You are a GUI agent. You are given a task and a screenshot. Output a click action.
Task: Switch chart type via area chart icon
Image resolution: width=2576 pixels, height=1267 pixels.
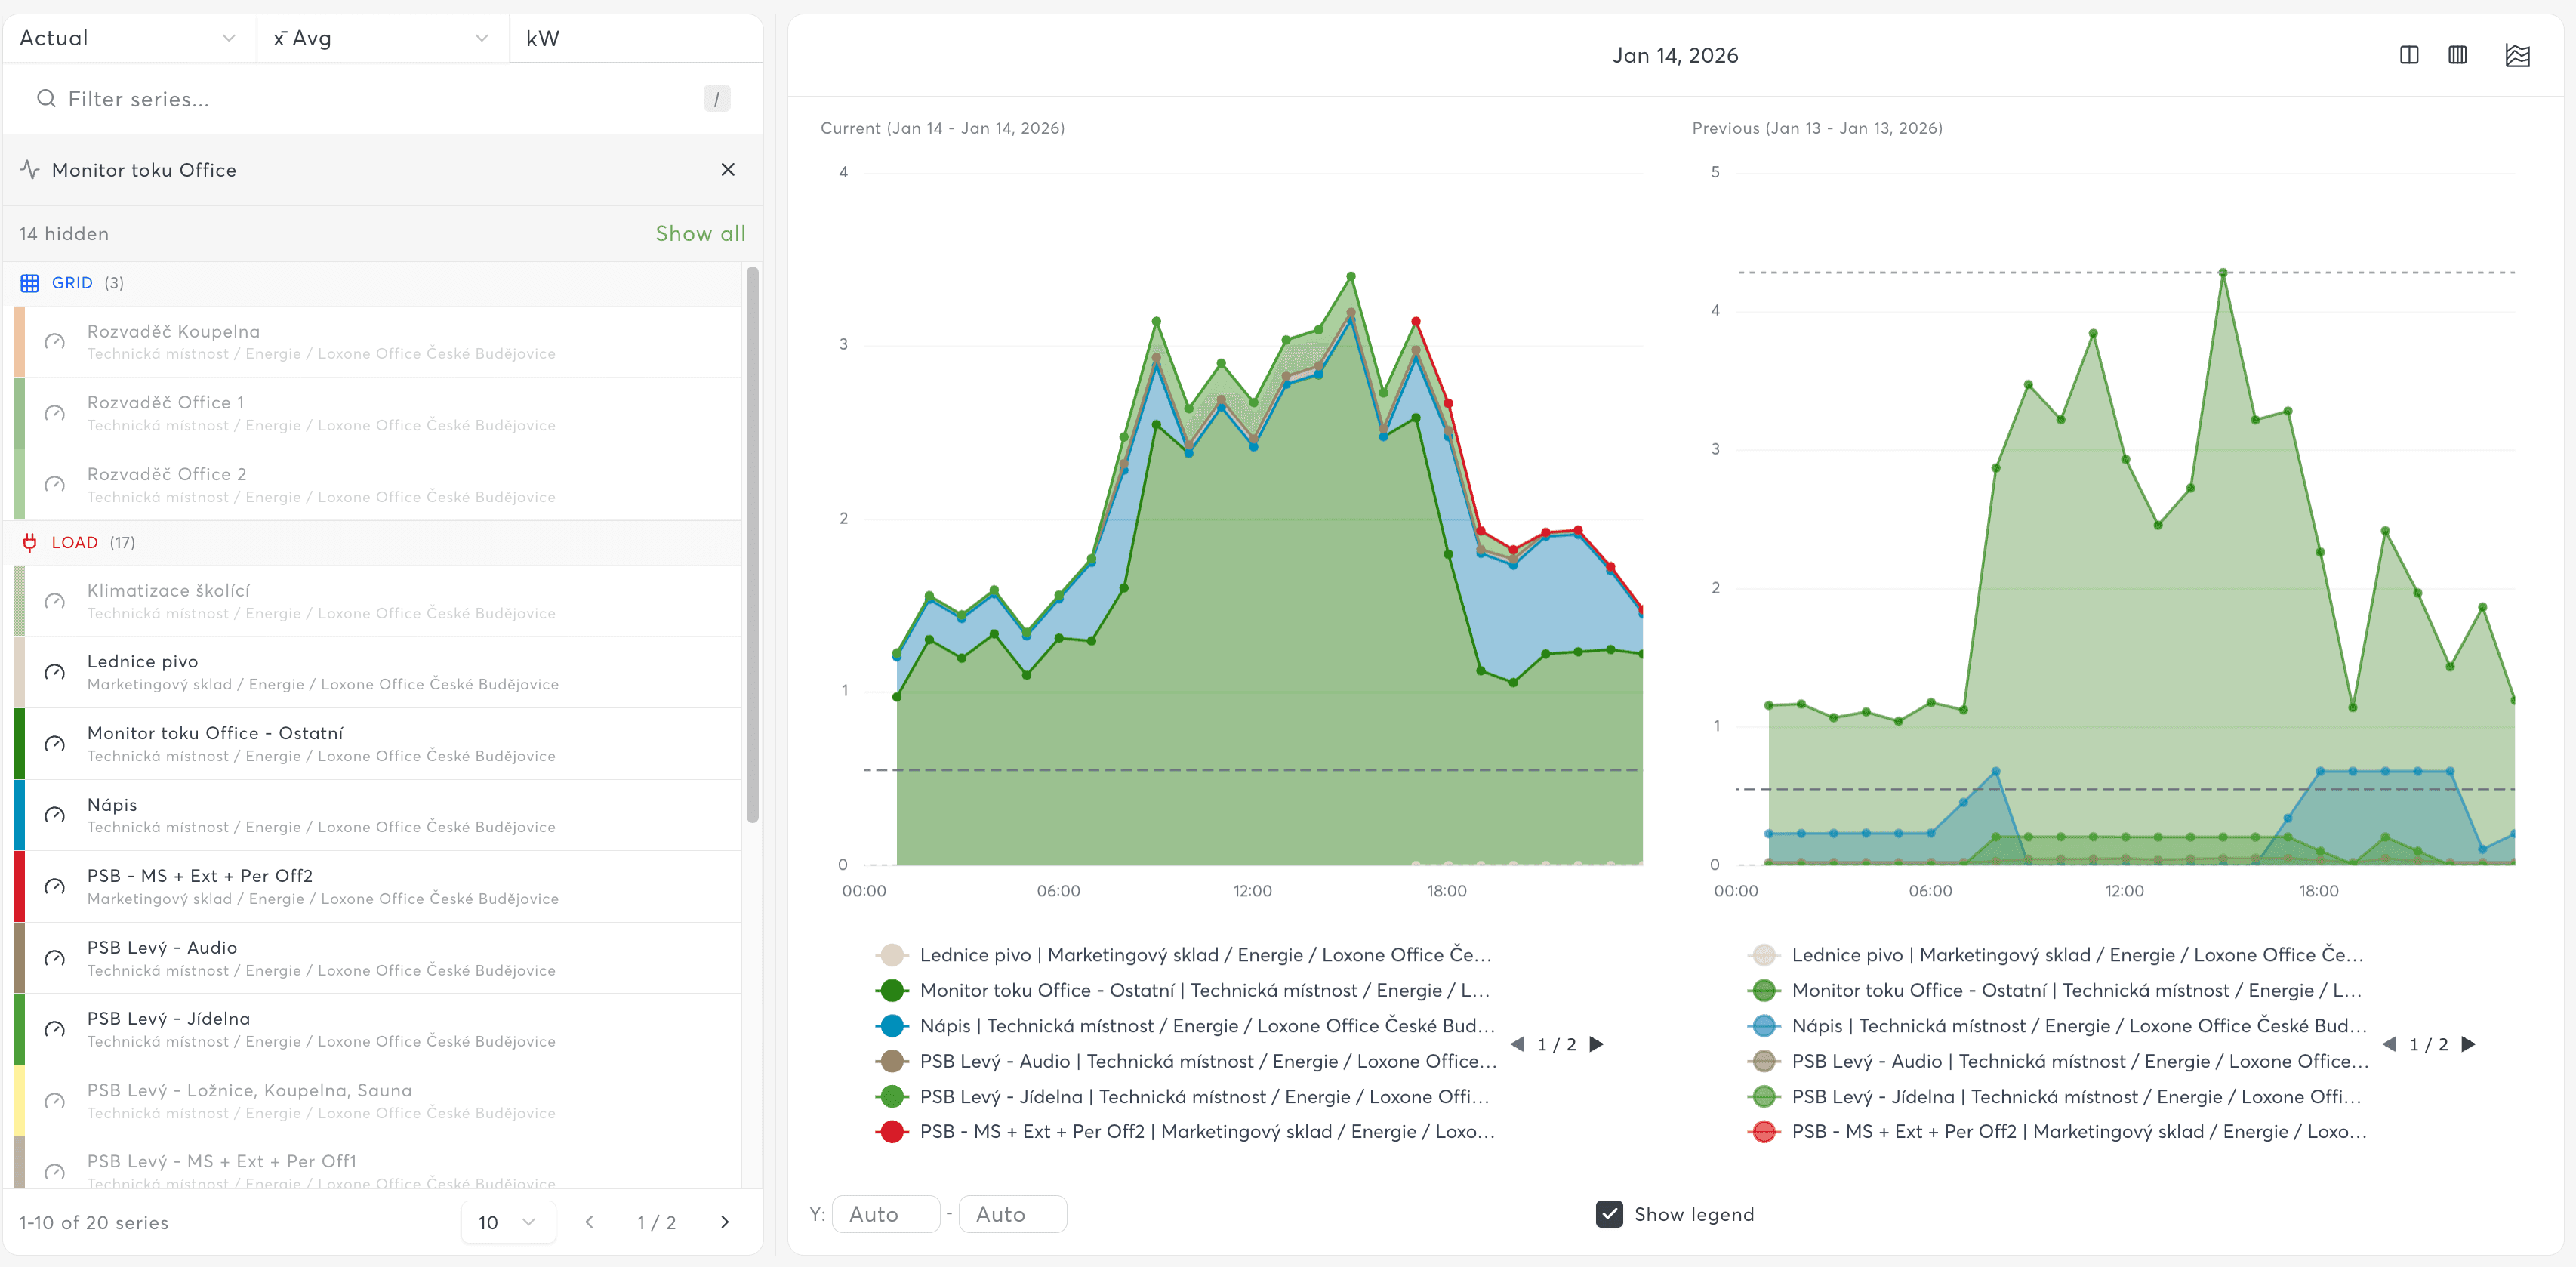click(2517, 55)
